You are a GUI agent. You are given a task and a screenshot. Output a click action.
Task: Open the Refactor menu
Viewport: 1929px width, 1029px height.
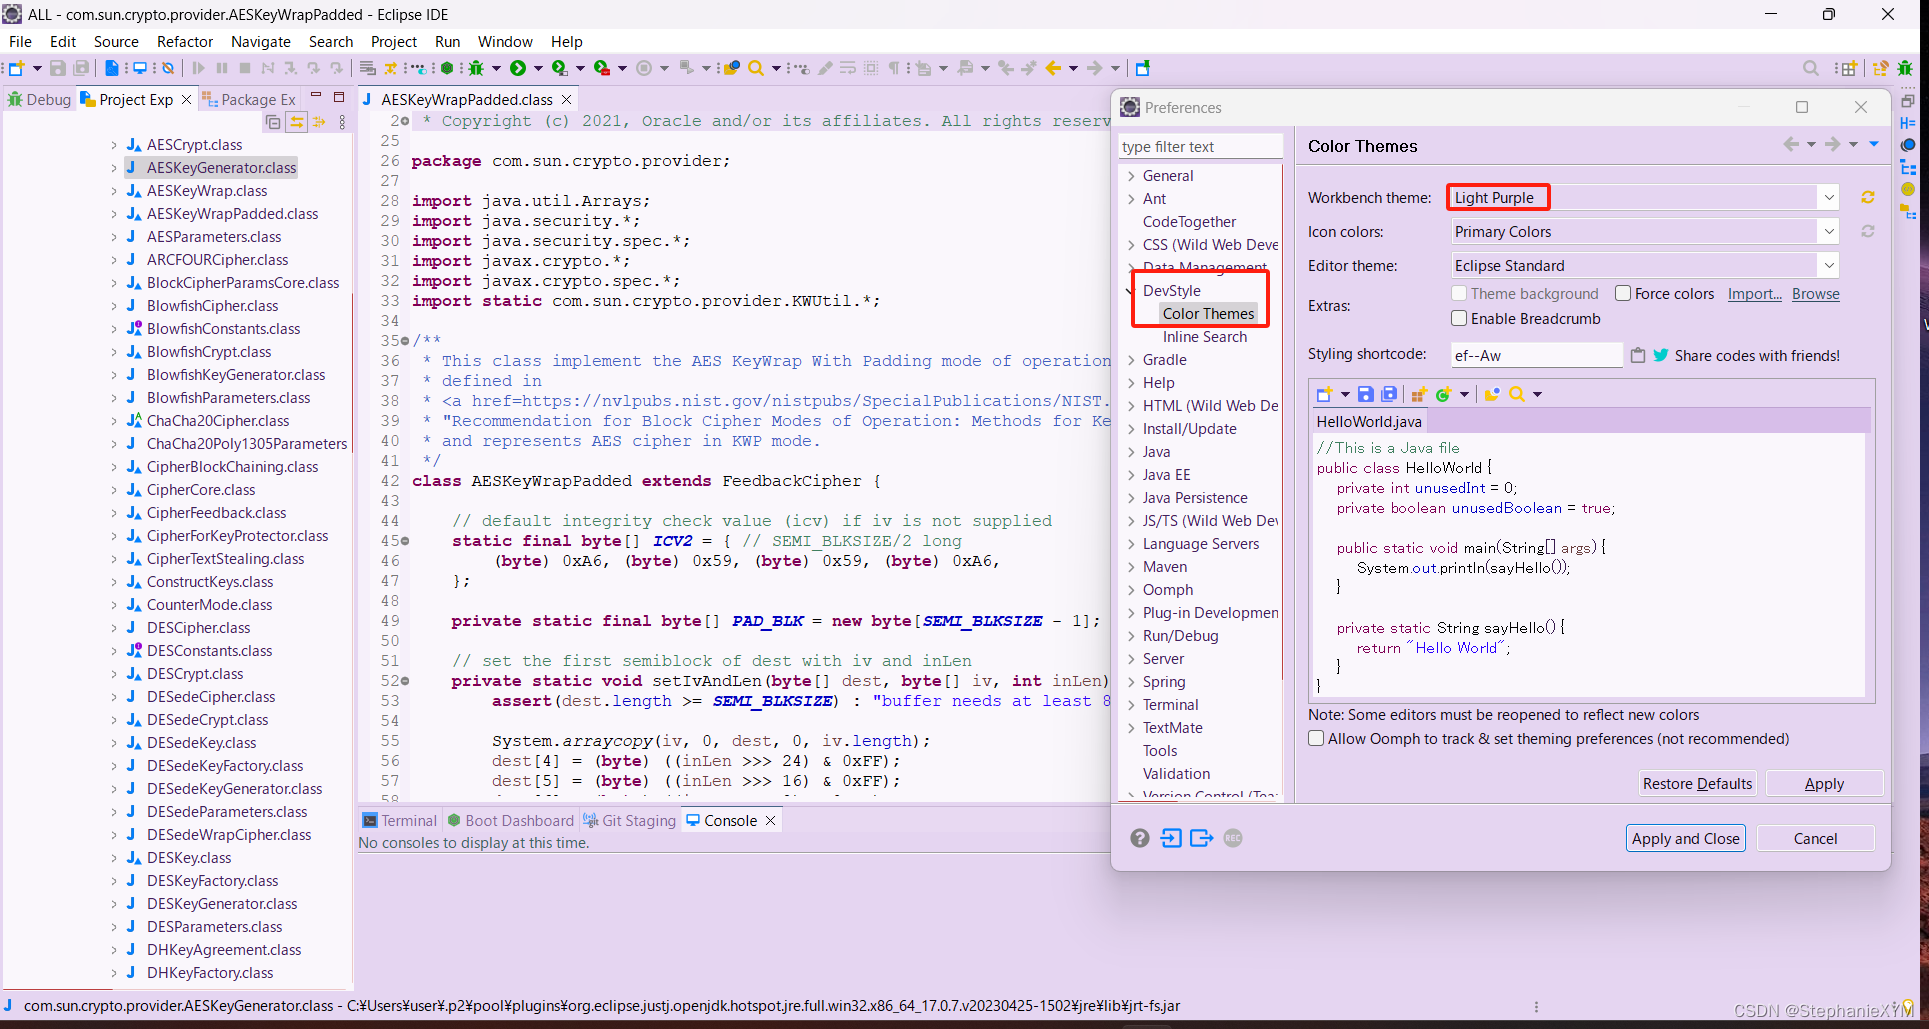point(185,42)
